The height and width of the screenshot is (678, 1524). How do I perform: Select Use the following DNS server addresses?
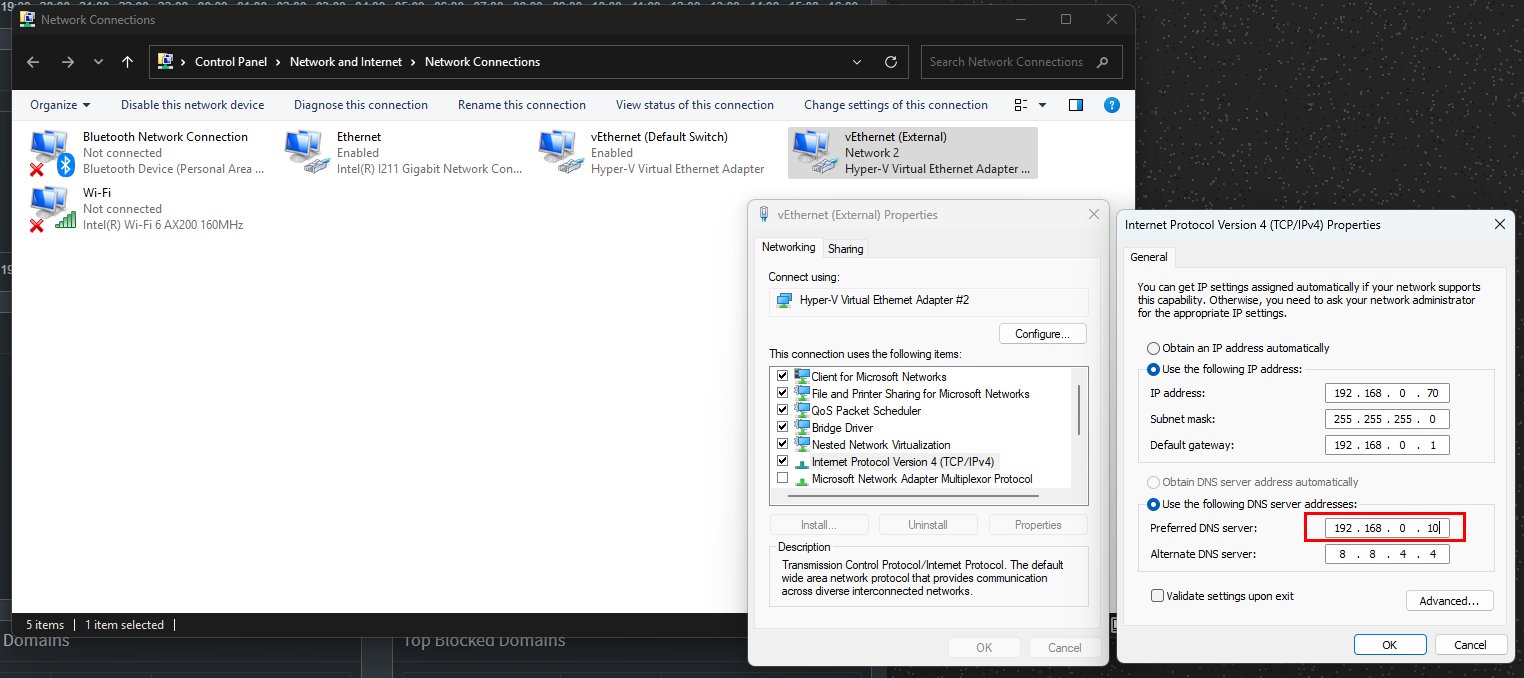[x=1154, y=504]
